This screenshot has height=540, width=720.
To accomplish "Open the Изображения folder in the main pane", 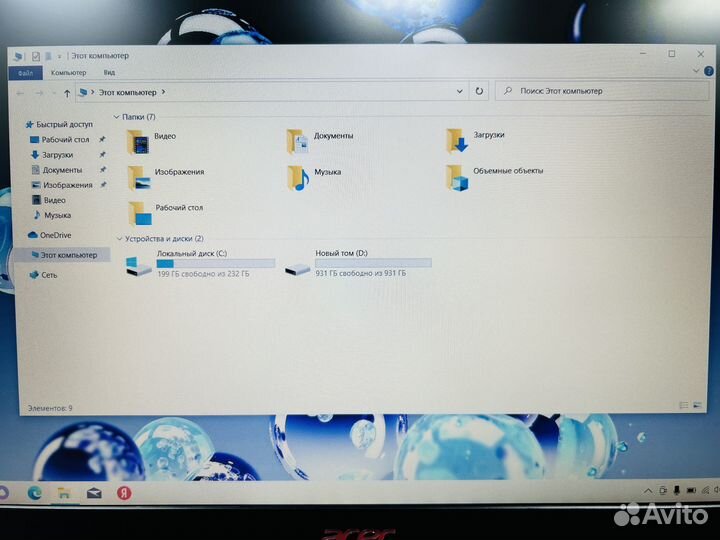I will pos(166,177).
